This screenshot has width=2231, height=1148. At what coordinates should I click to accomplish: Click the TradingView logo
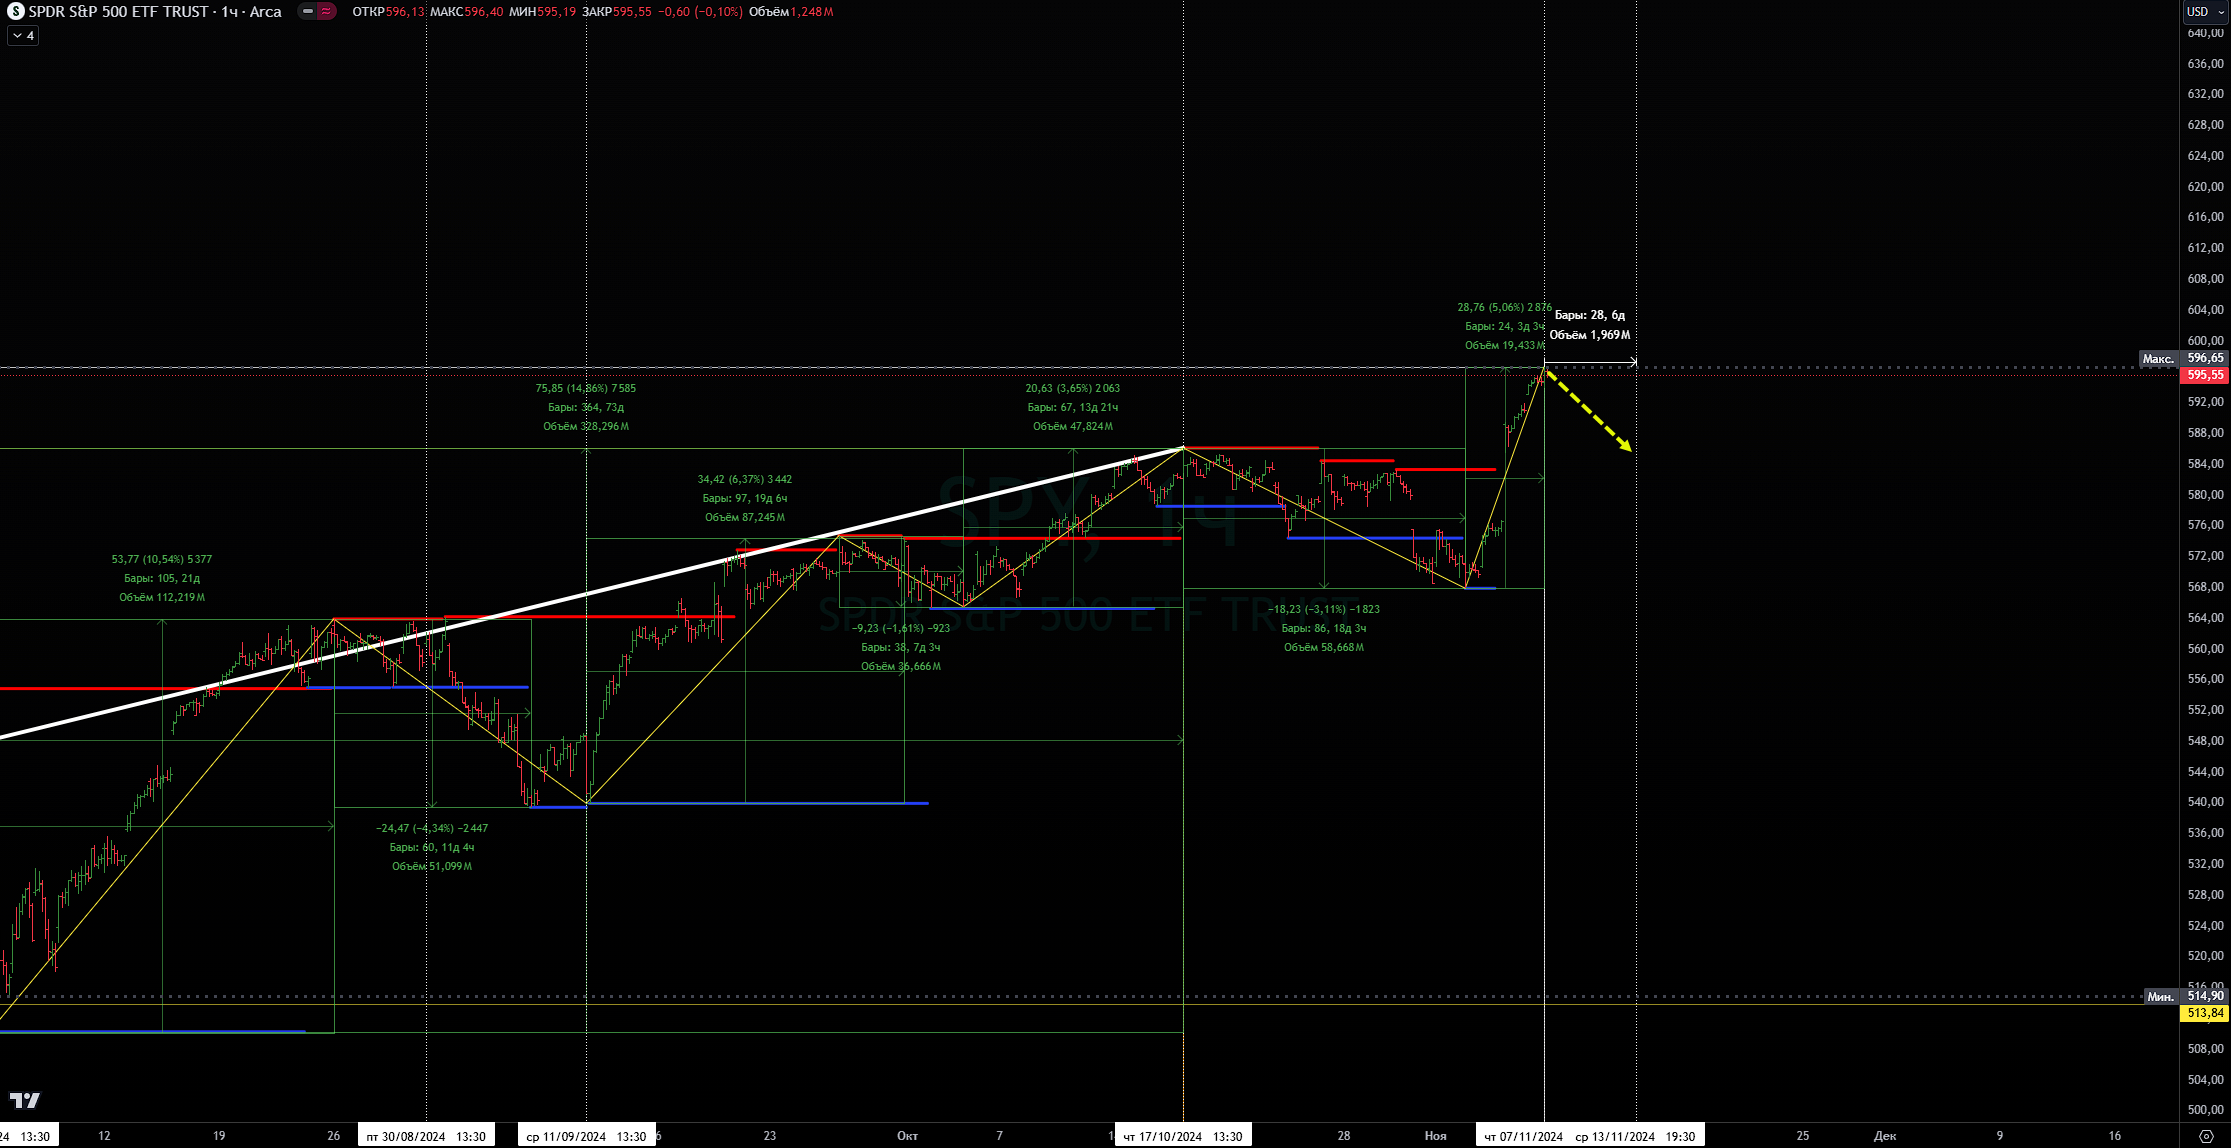coord(25,1100)
